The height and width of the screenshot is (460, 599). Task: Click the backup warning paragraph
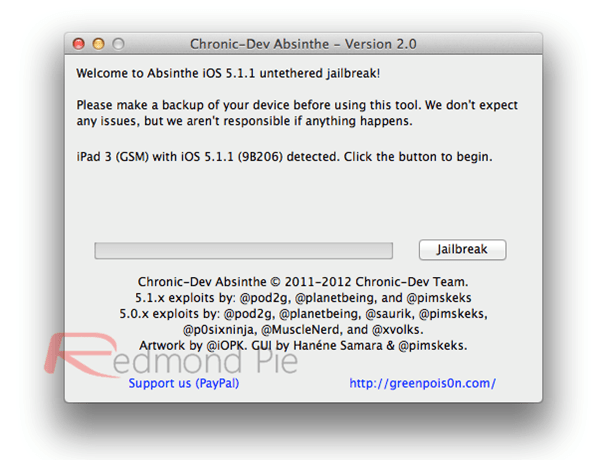point(297,113)
